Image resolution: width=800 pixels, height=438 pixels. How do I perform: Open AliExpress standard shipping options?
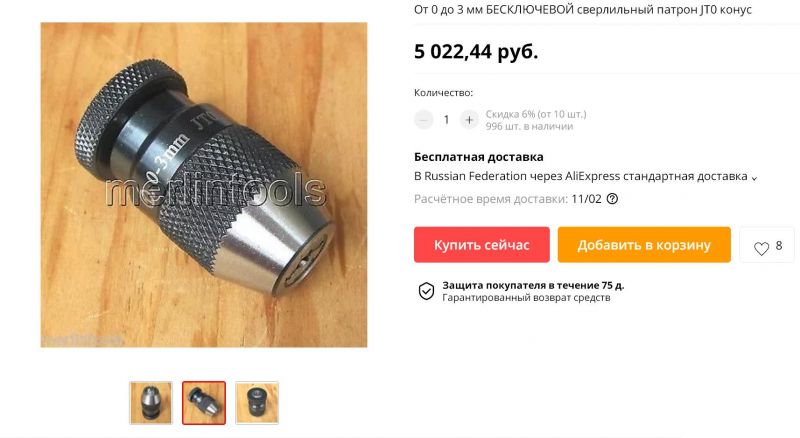[x=581, y=176]
